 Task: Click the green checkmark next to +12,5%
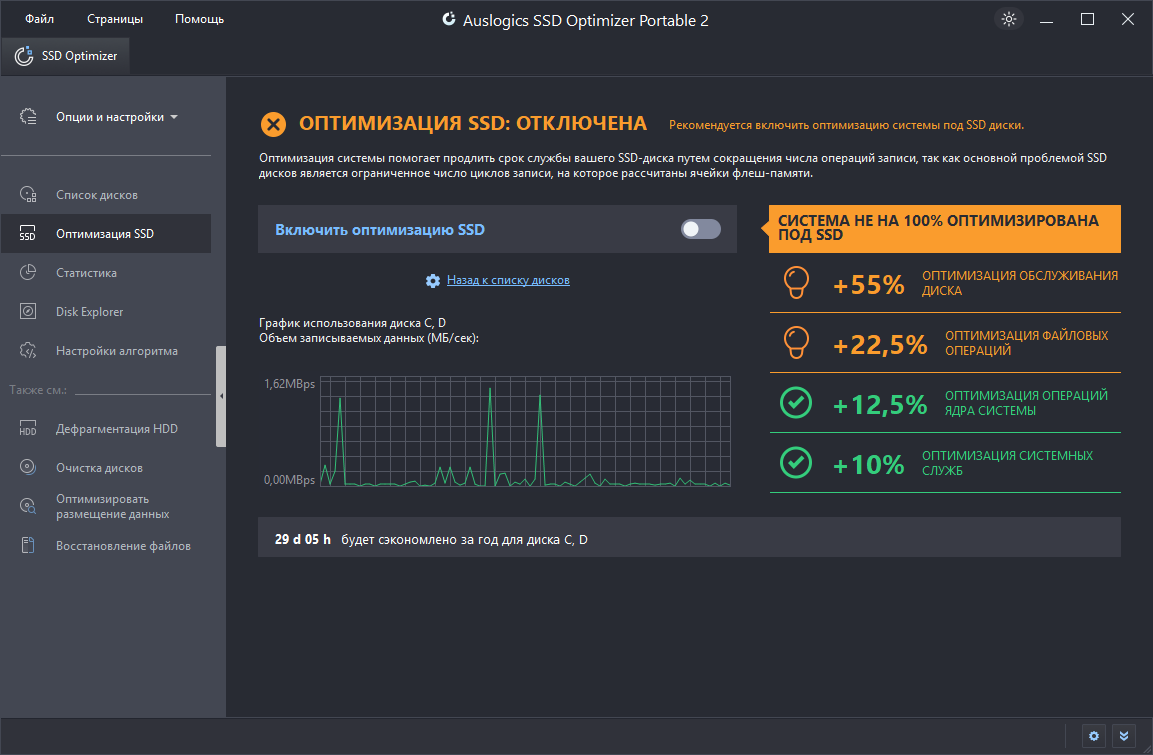(796, 403)
